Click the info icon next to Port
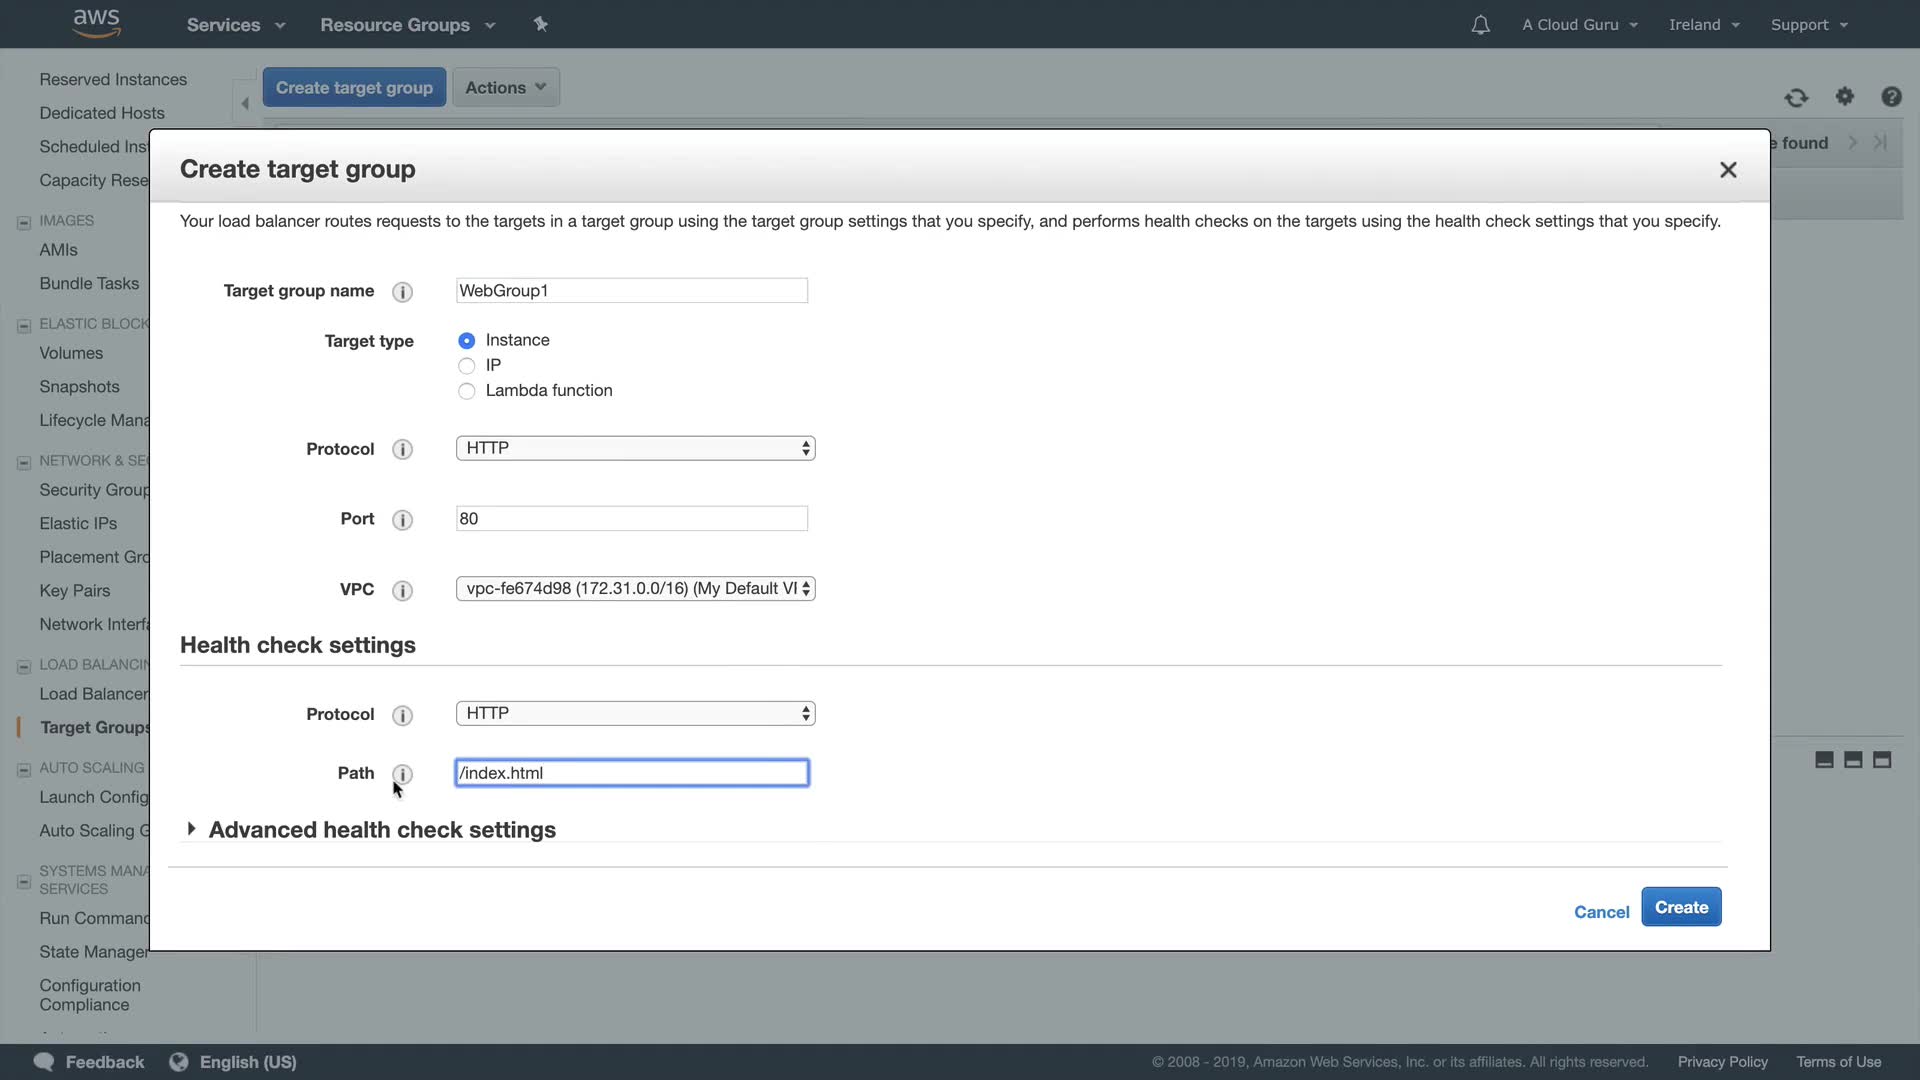This screenshot has width=1920, height=1080. click(402, 520)
